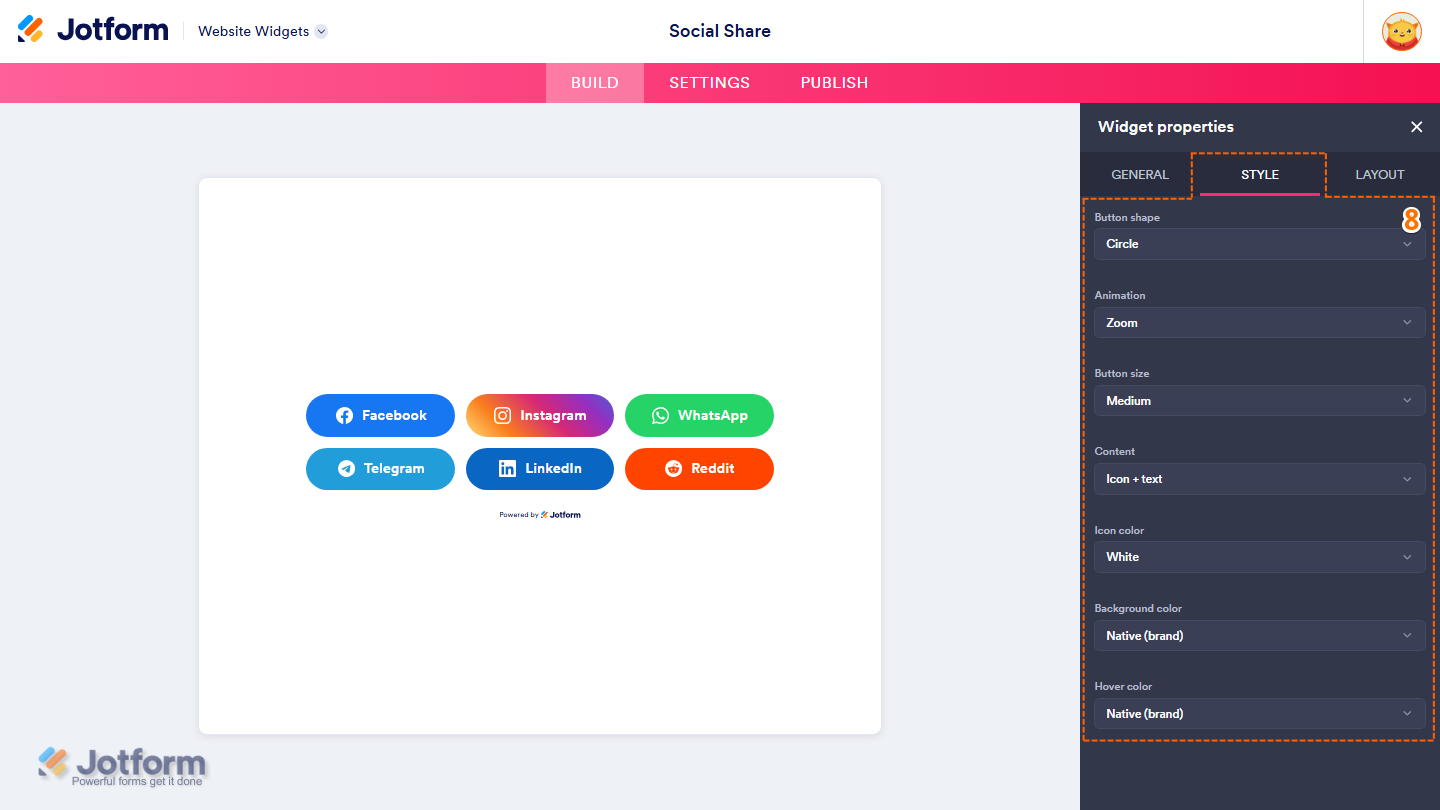This screenshot has width=1440, height=810.
Task: Click the Facebook share button
Action: [380, 416]
